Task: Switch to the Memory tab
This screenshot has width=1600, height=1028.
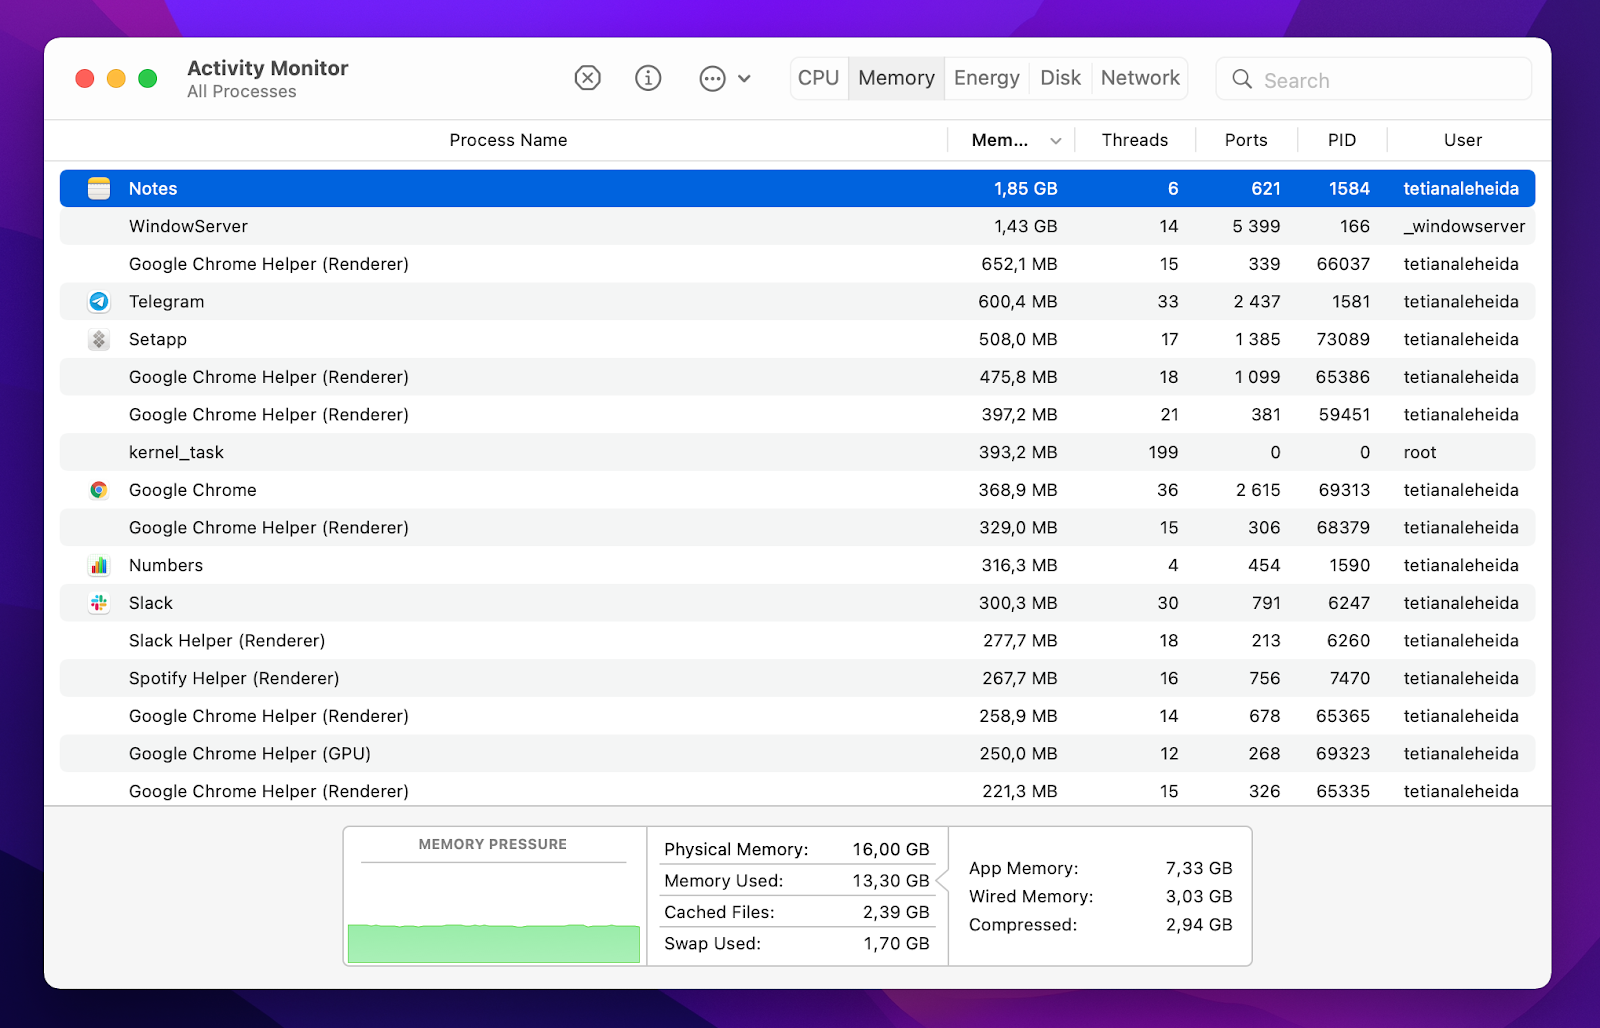Action: (x=896, y=78)
